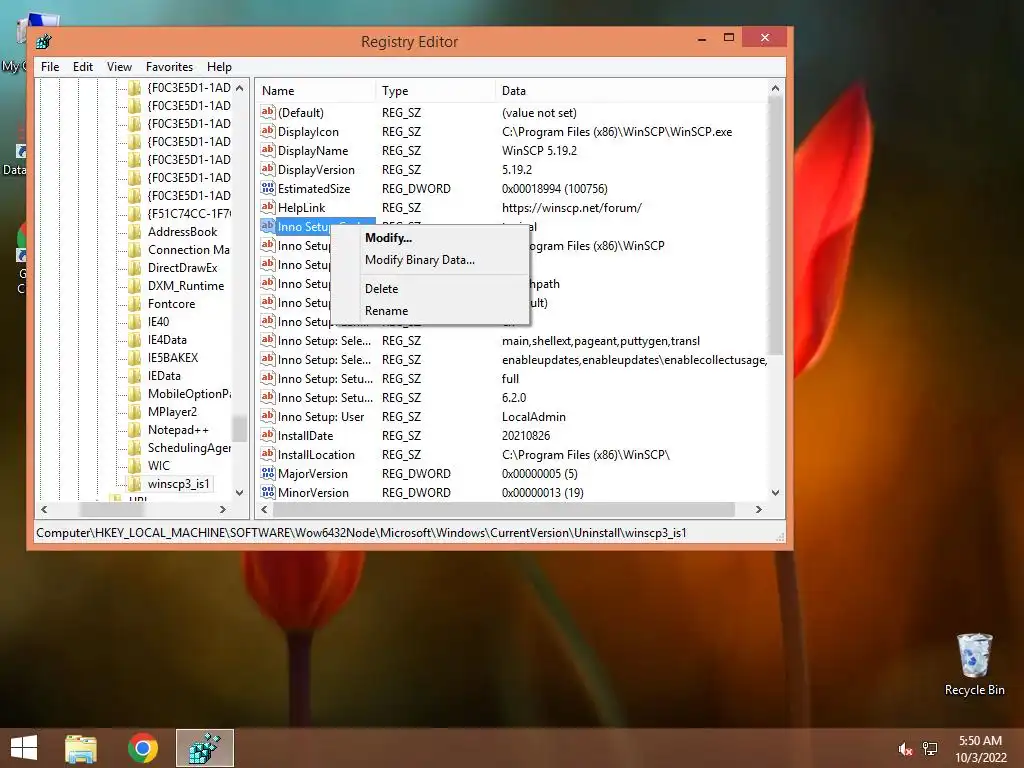1024x768 pixels.
Task: Click the (Default) value icon
Action: 268,112
